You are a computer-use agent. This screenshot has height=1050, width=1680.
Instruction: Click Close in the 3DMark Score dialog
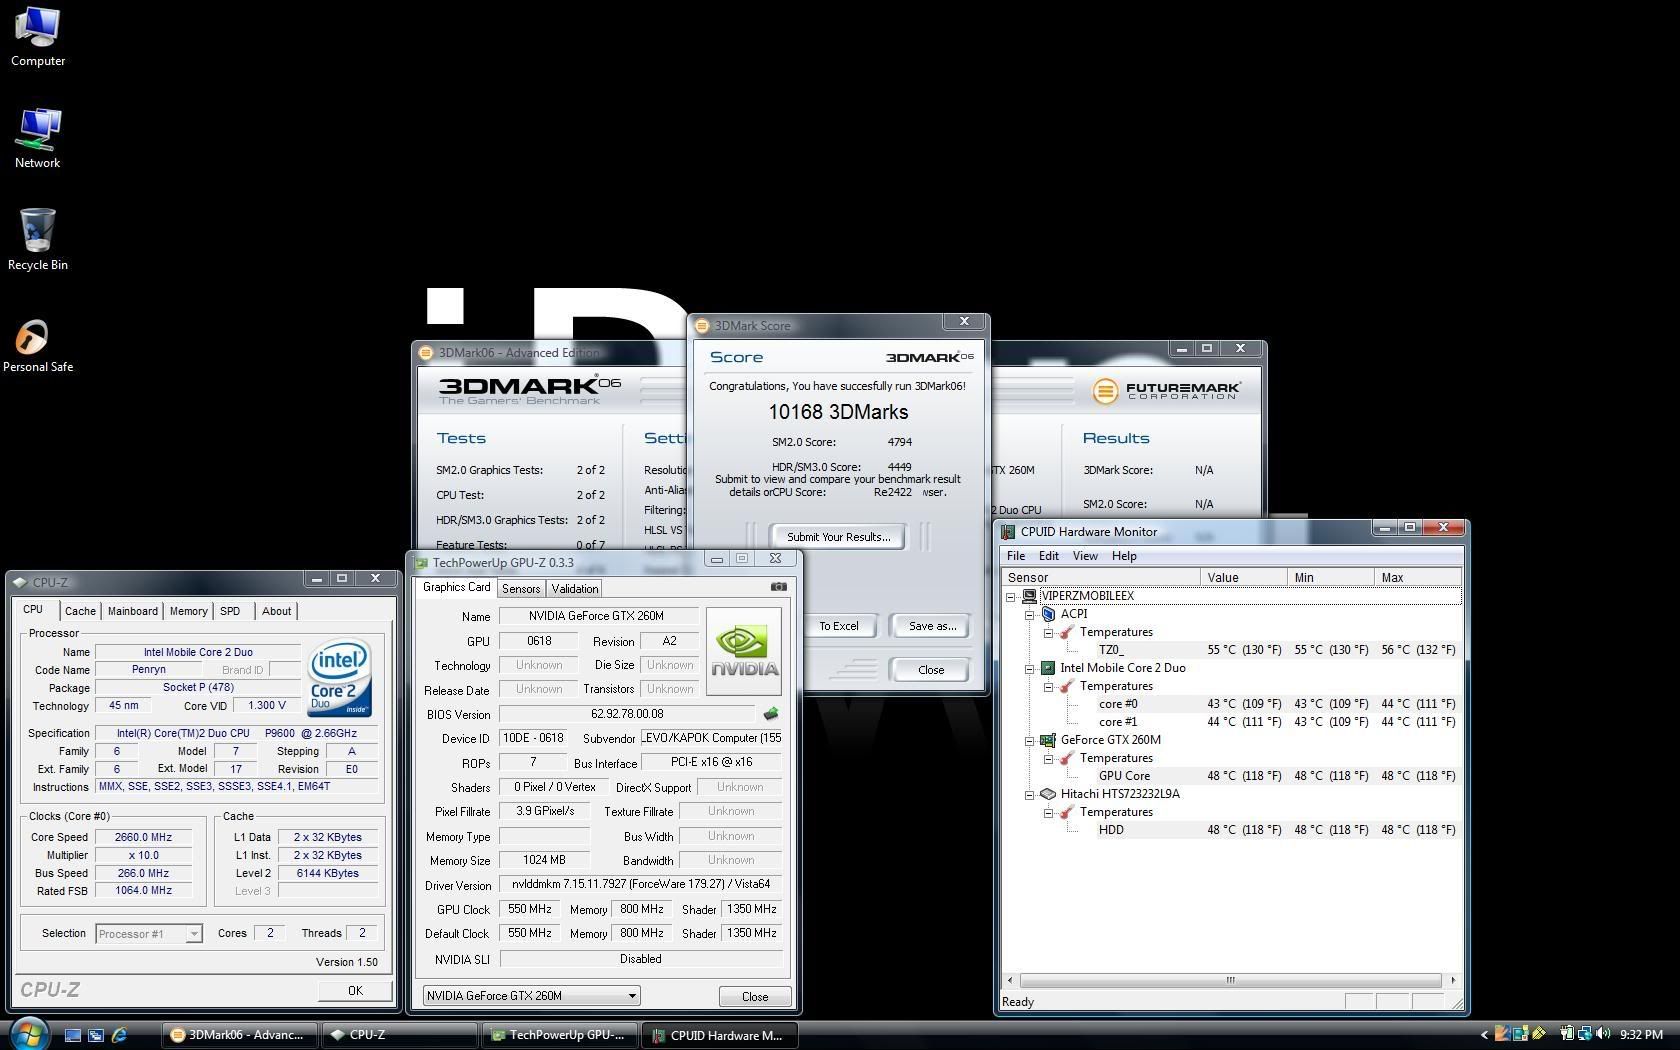pyautogui.click(x=931, y=670)
